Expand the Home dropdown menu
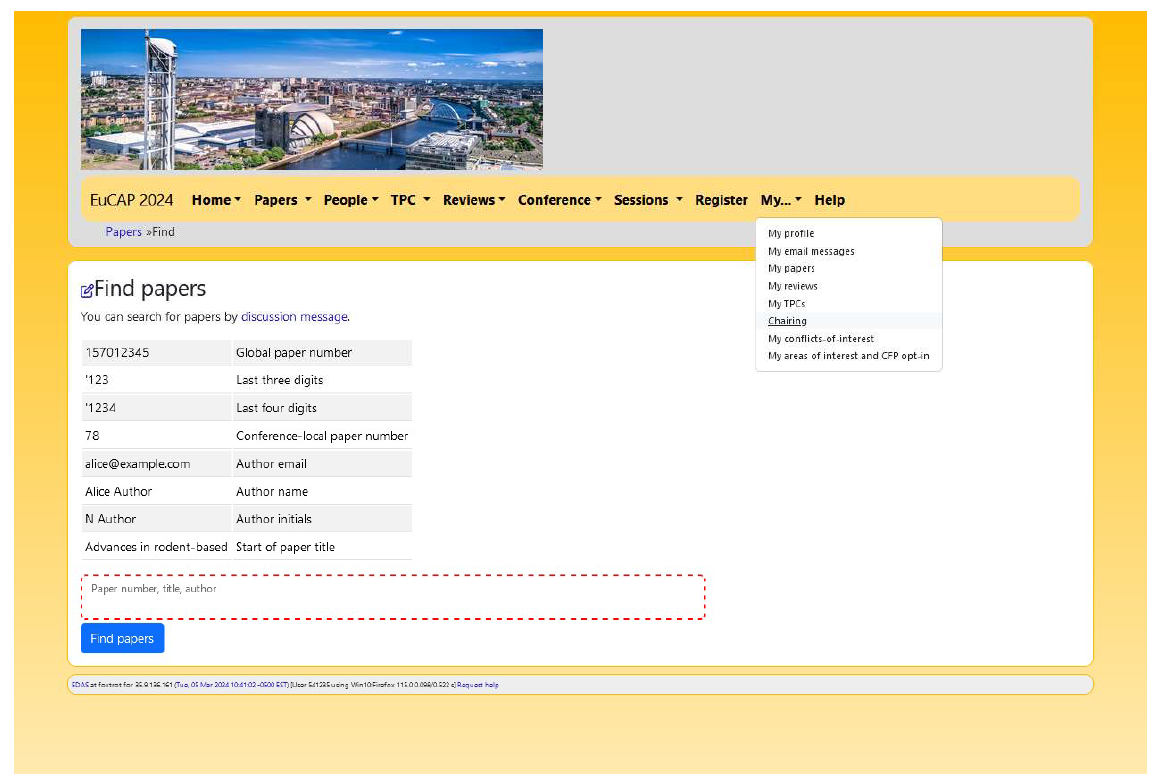Viewport: 1159px width, 783px height. [x=216, y=200]
